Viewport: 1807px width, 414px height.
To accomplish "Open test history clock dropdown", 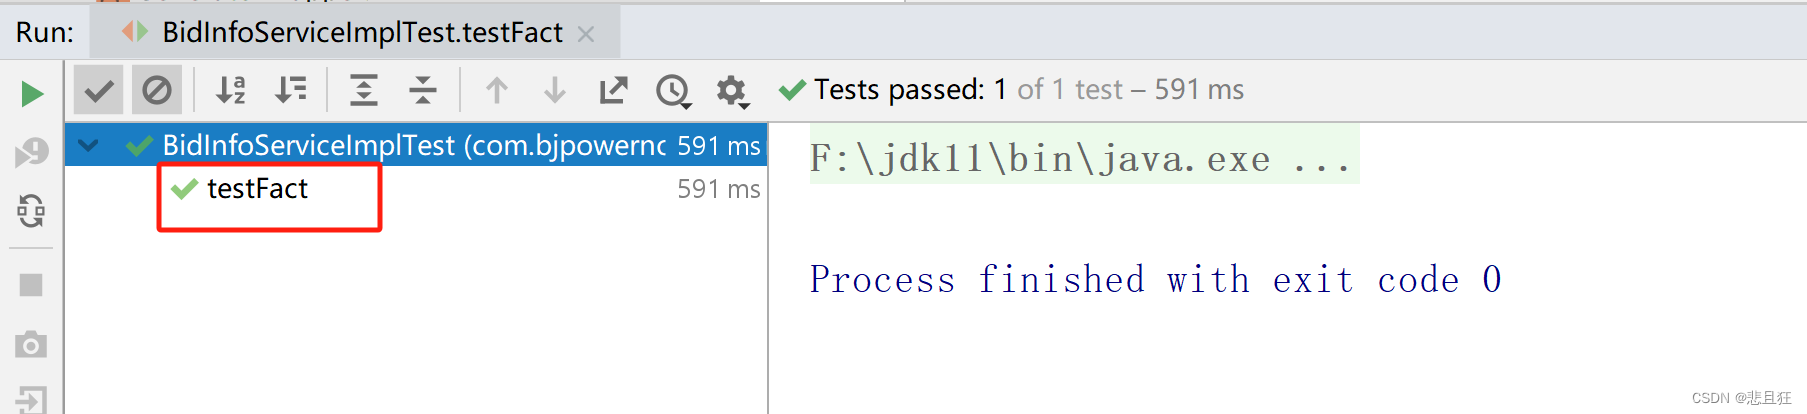I will (x=673, y=91).
